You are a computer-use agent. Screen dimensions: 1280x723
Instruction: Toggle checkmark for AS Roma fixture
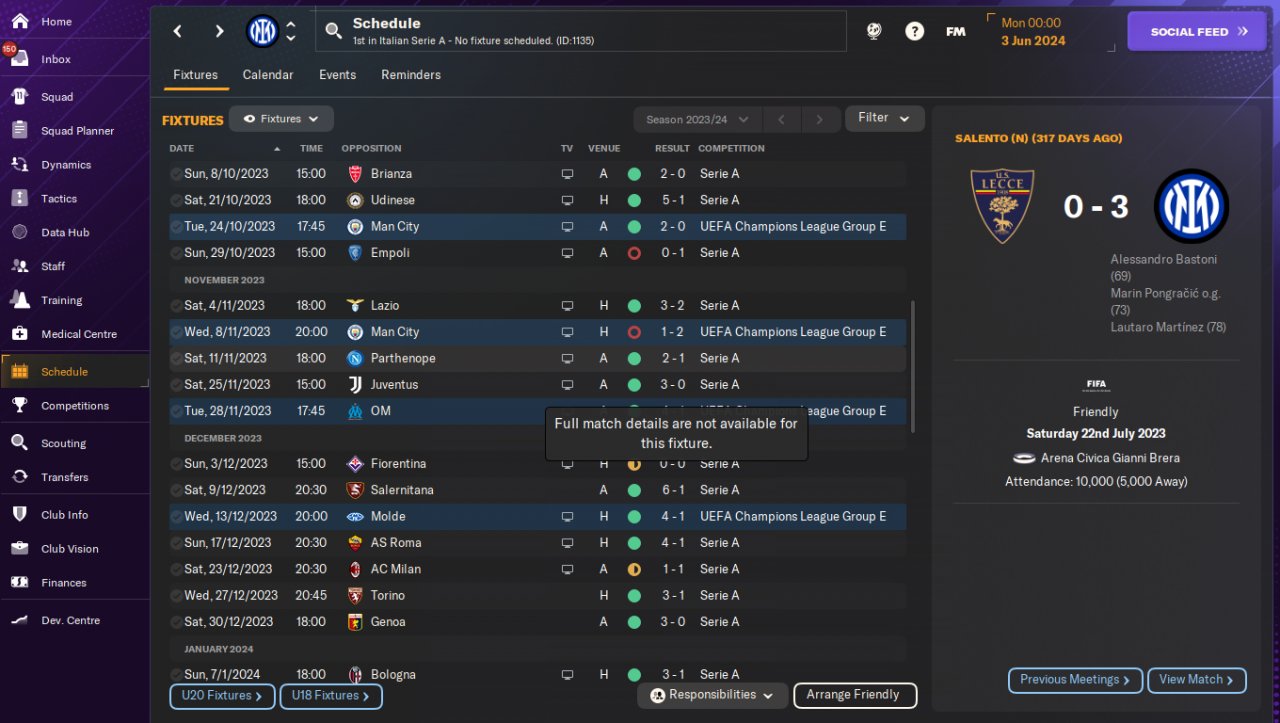pos(176,543)
